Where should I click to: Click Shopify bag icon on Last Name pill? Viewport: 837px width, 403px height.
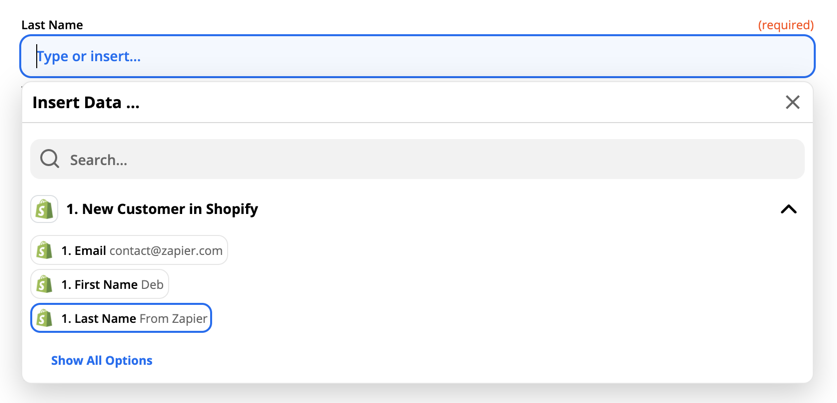coord(44,319)
